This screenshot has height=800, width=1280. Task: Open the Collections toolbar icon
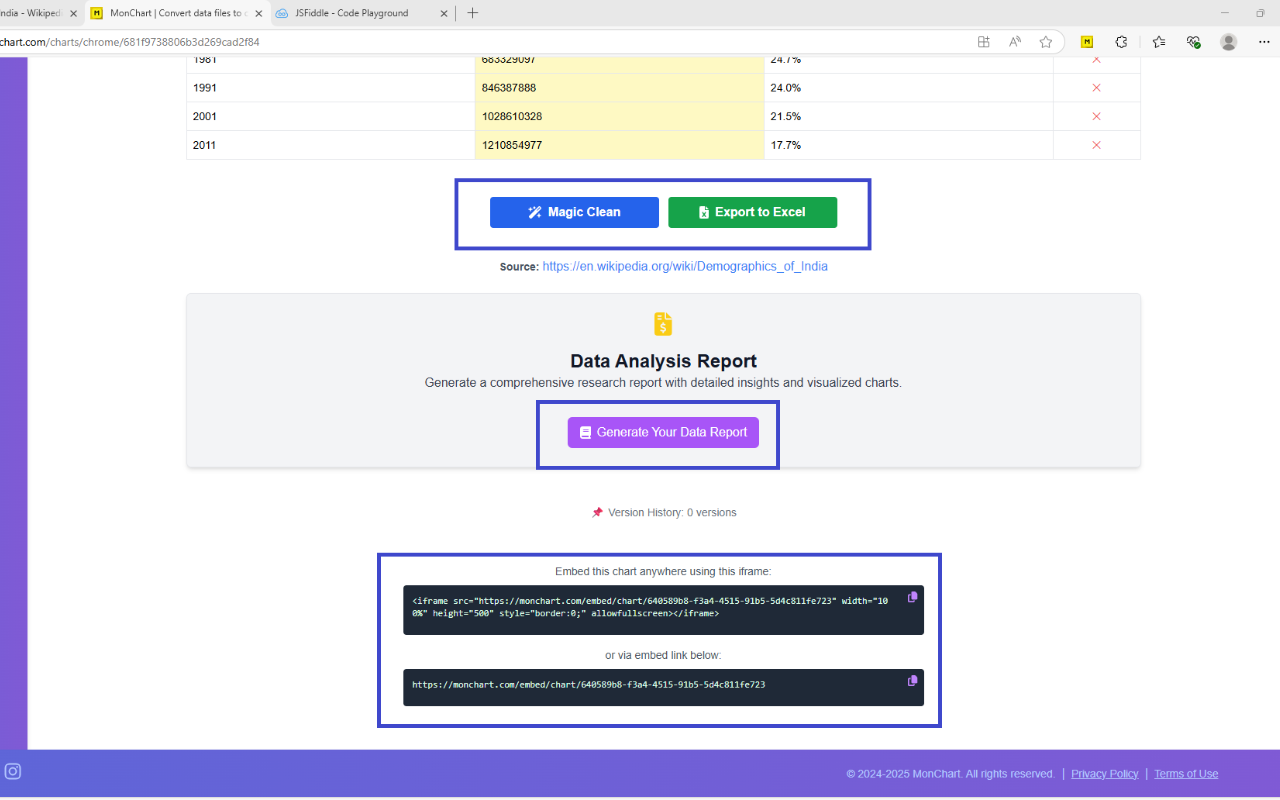[1158, 42]
